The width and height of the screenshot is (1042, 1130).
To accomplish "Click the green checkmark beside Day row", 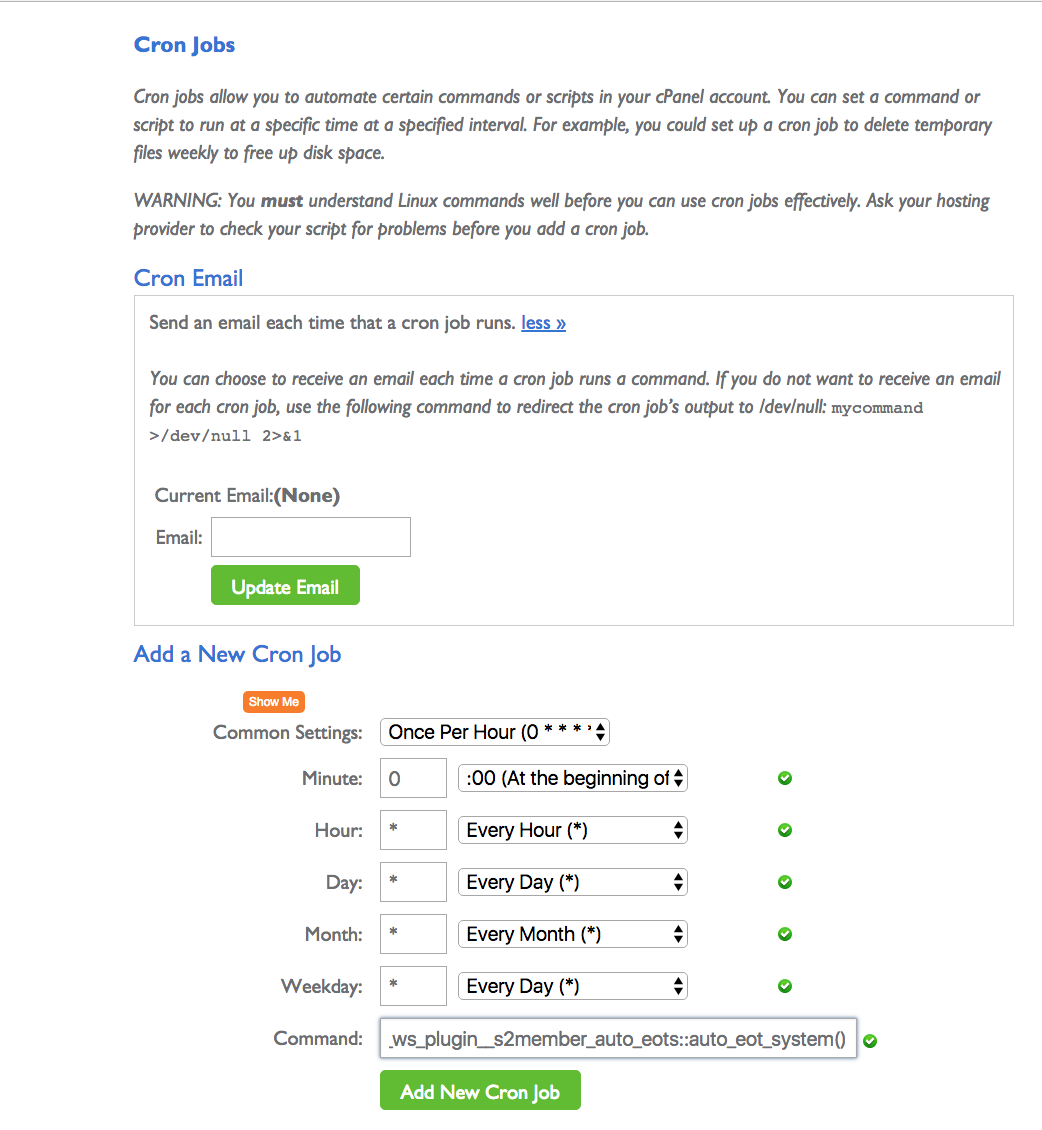I will [785, 882].
